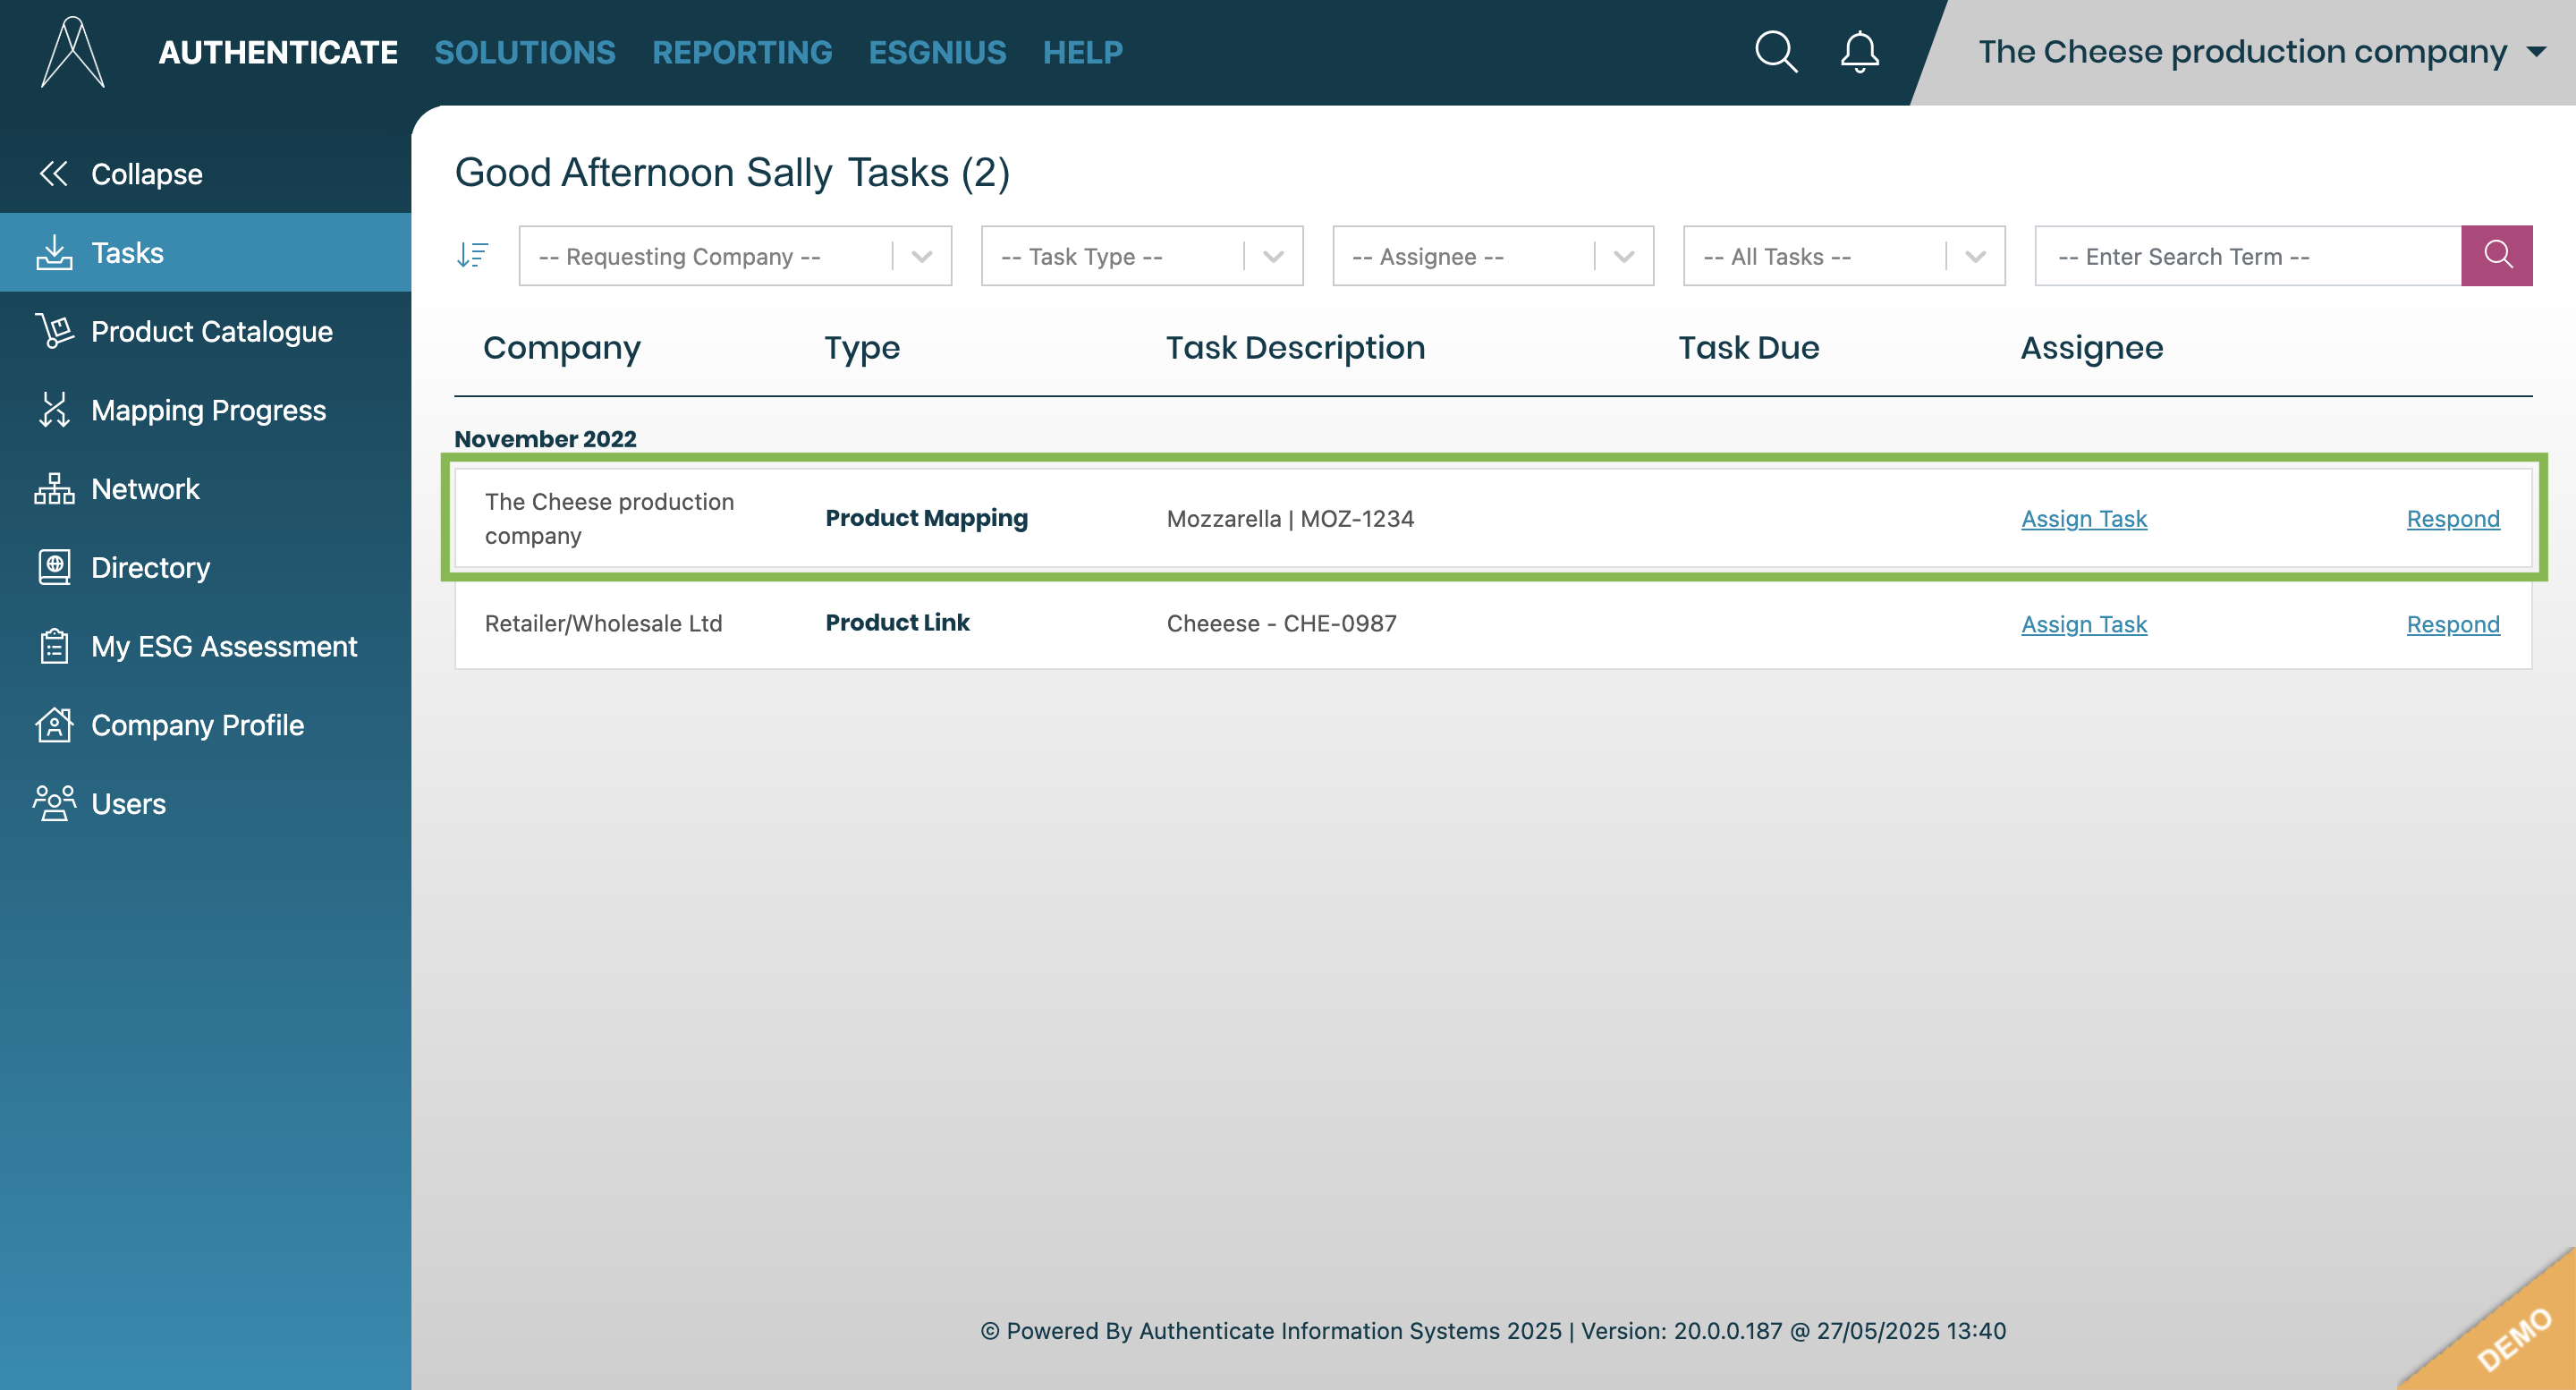Image resolution: width=2576 pixels, height=1390 pixels.
Task: Expand the Requesting Company dropdown
Action: [734, 256]
